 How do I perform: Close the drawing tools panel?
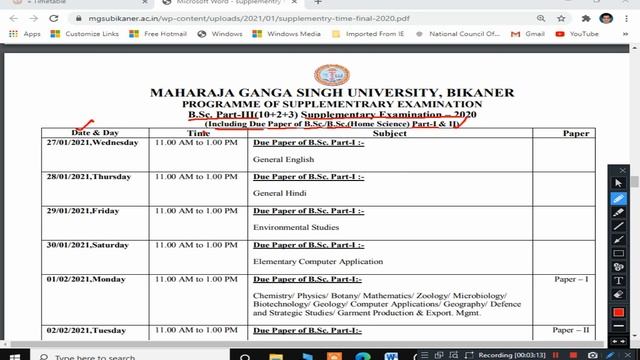(x=622, y=170)
